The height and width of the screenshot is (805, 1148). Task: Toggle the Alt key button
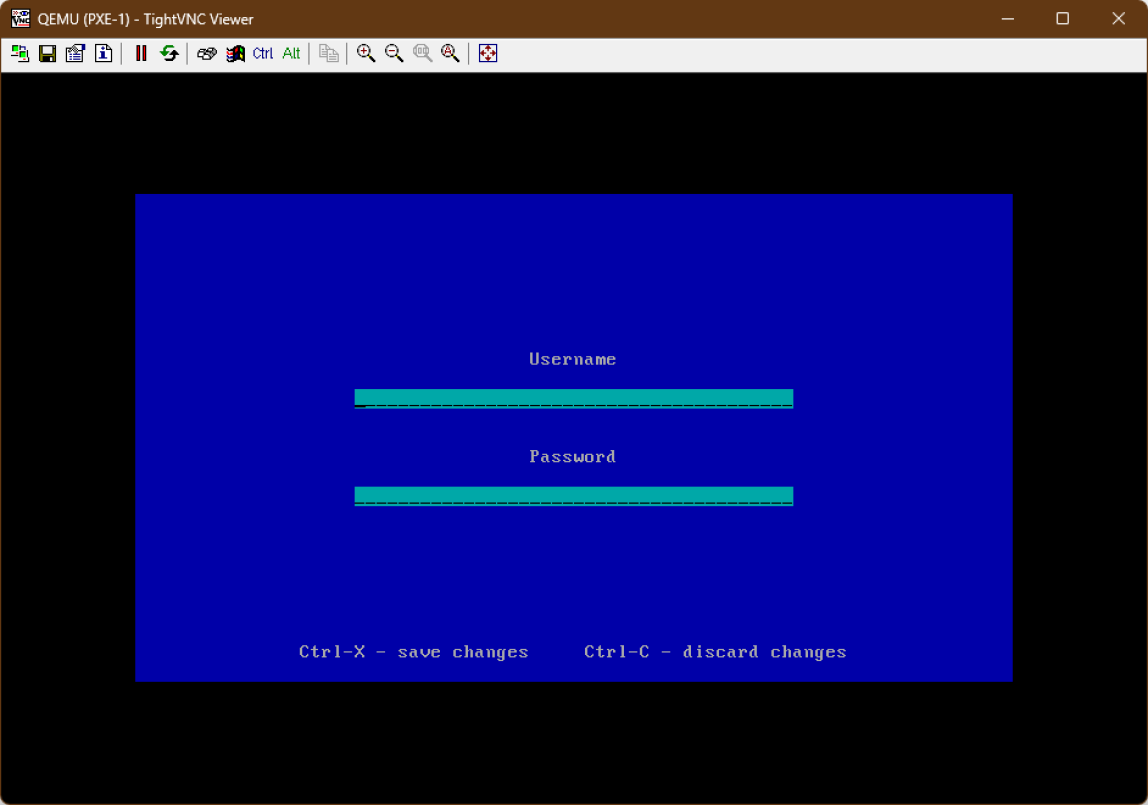pyautogui.click(x=291, y=53)
